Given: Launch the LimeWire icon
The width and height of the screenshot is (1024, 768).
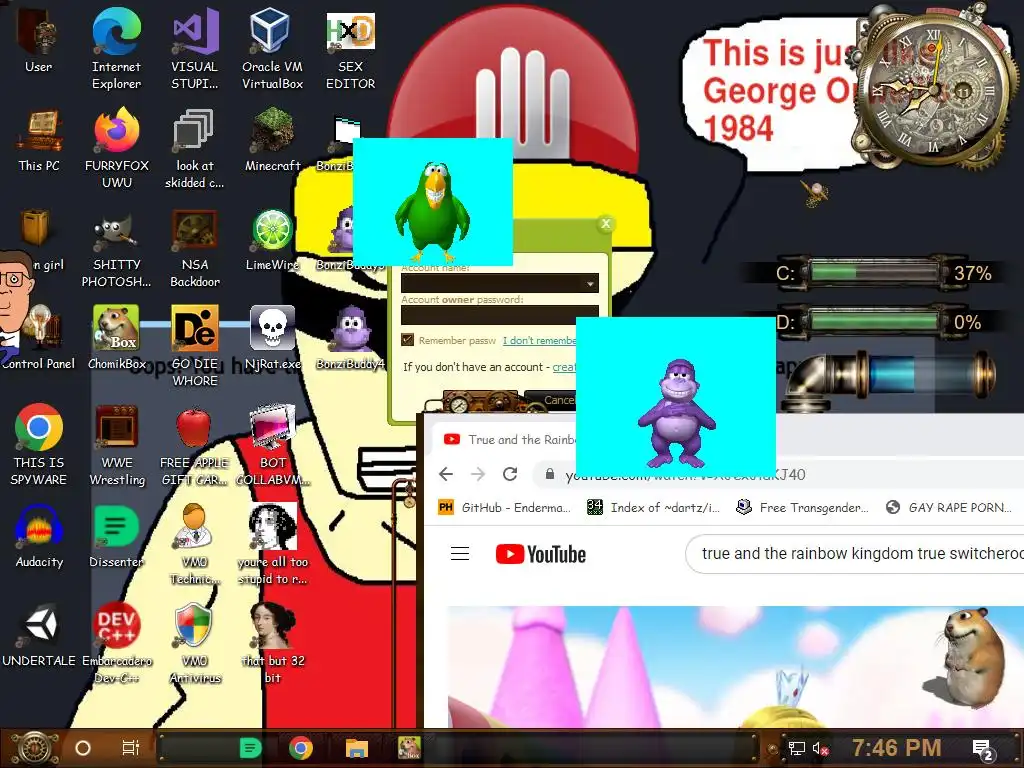Looking at the screenshot, I should [x=272, y=239].
